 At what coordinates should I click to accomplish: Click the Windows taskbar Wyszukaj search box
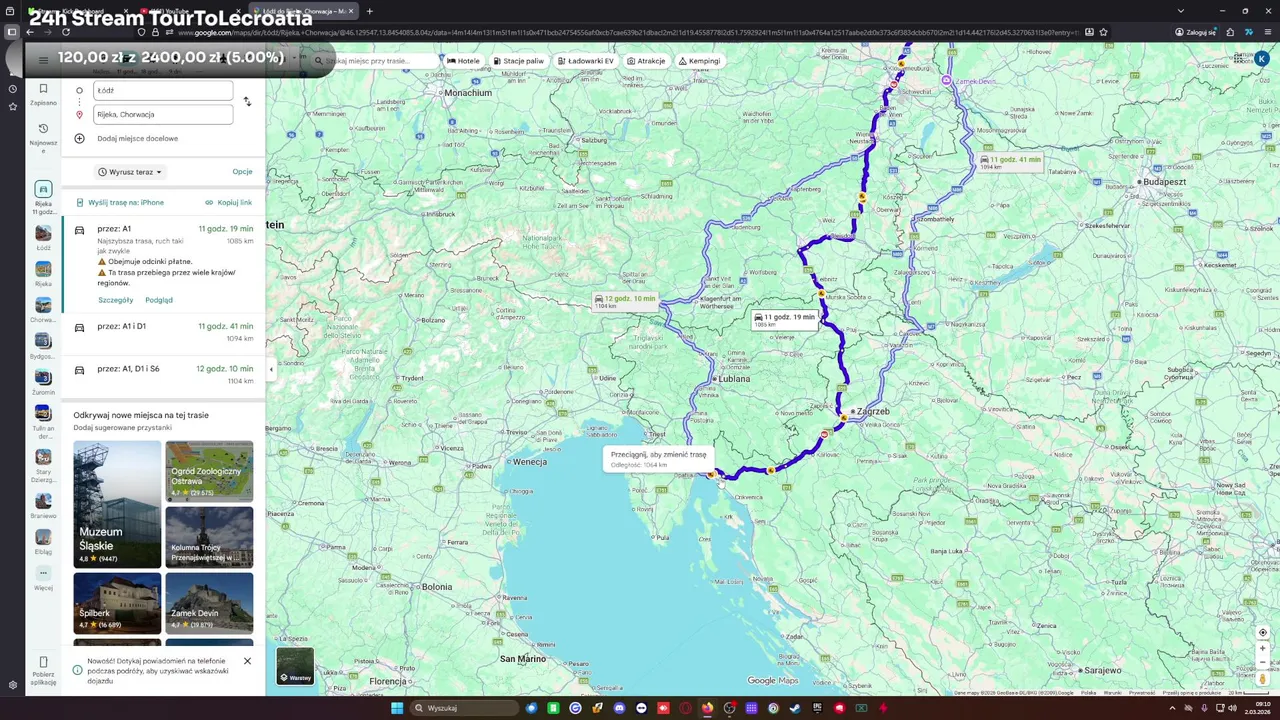[x=463, y=708]
